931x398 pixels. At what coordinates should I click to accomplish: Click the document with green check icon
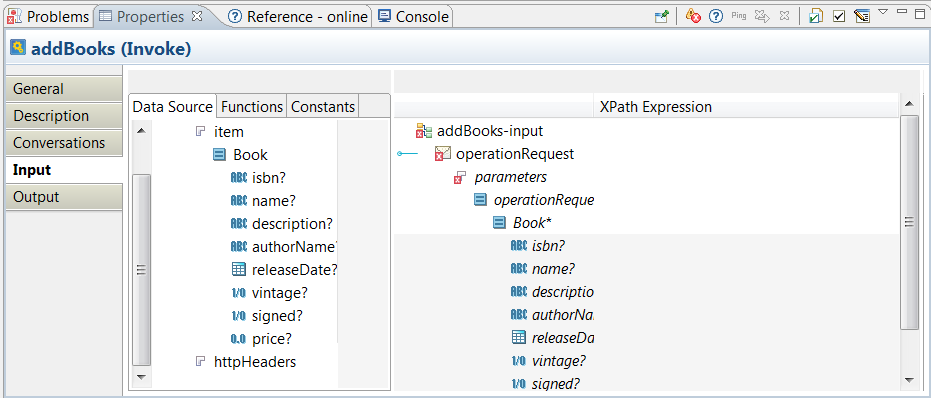click(816, 17)
